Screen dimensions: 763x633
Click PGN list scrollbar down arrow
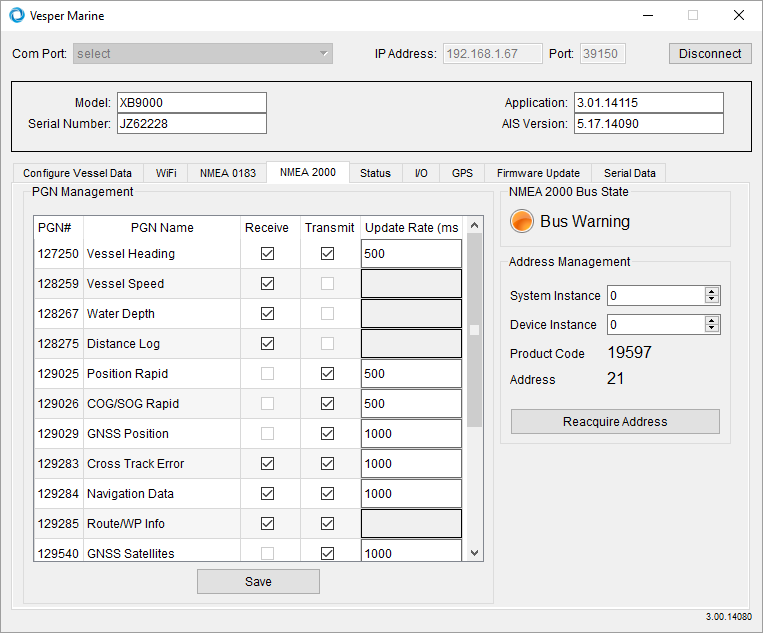(474, 553)
